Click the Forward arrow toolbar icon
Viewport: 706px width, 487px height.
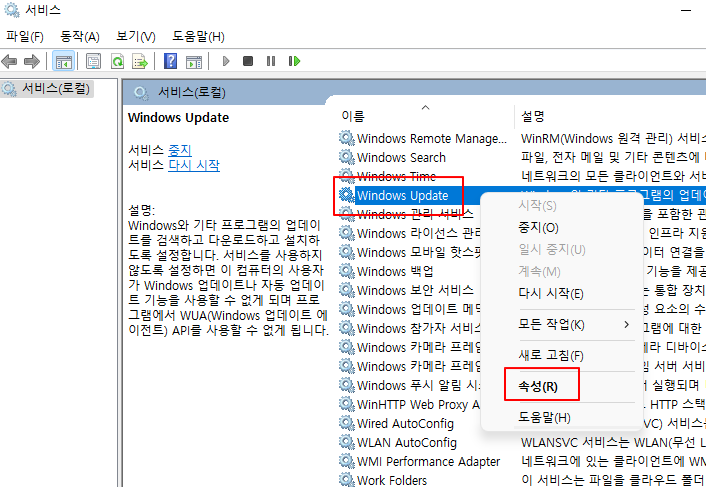point(32,61)
